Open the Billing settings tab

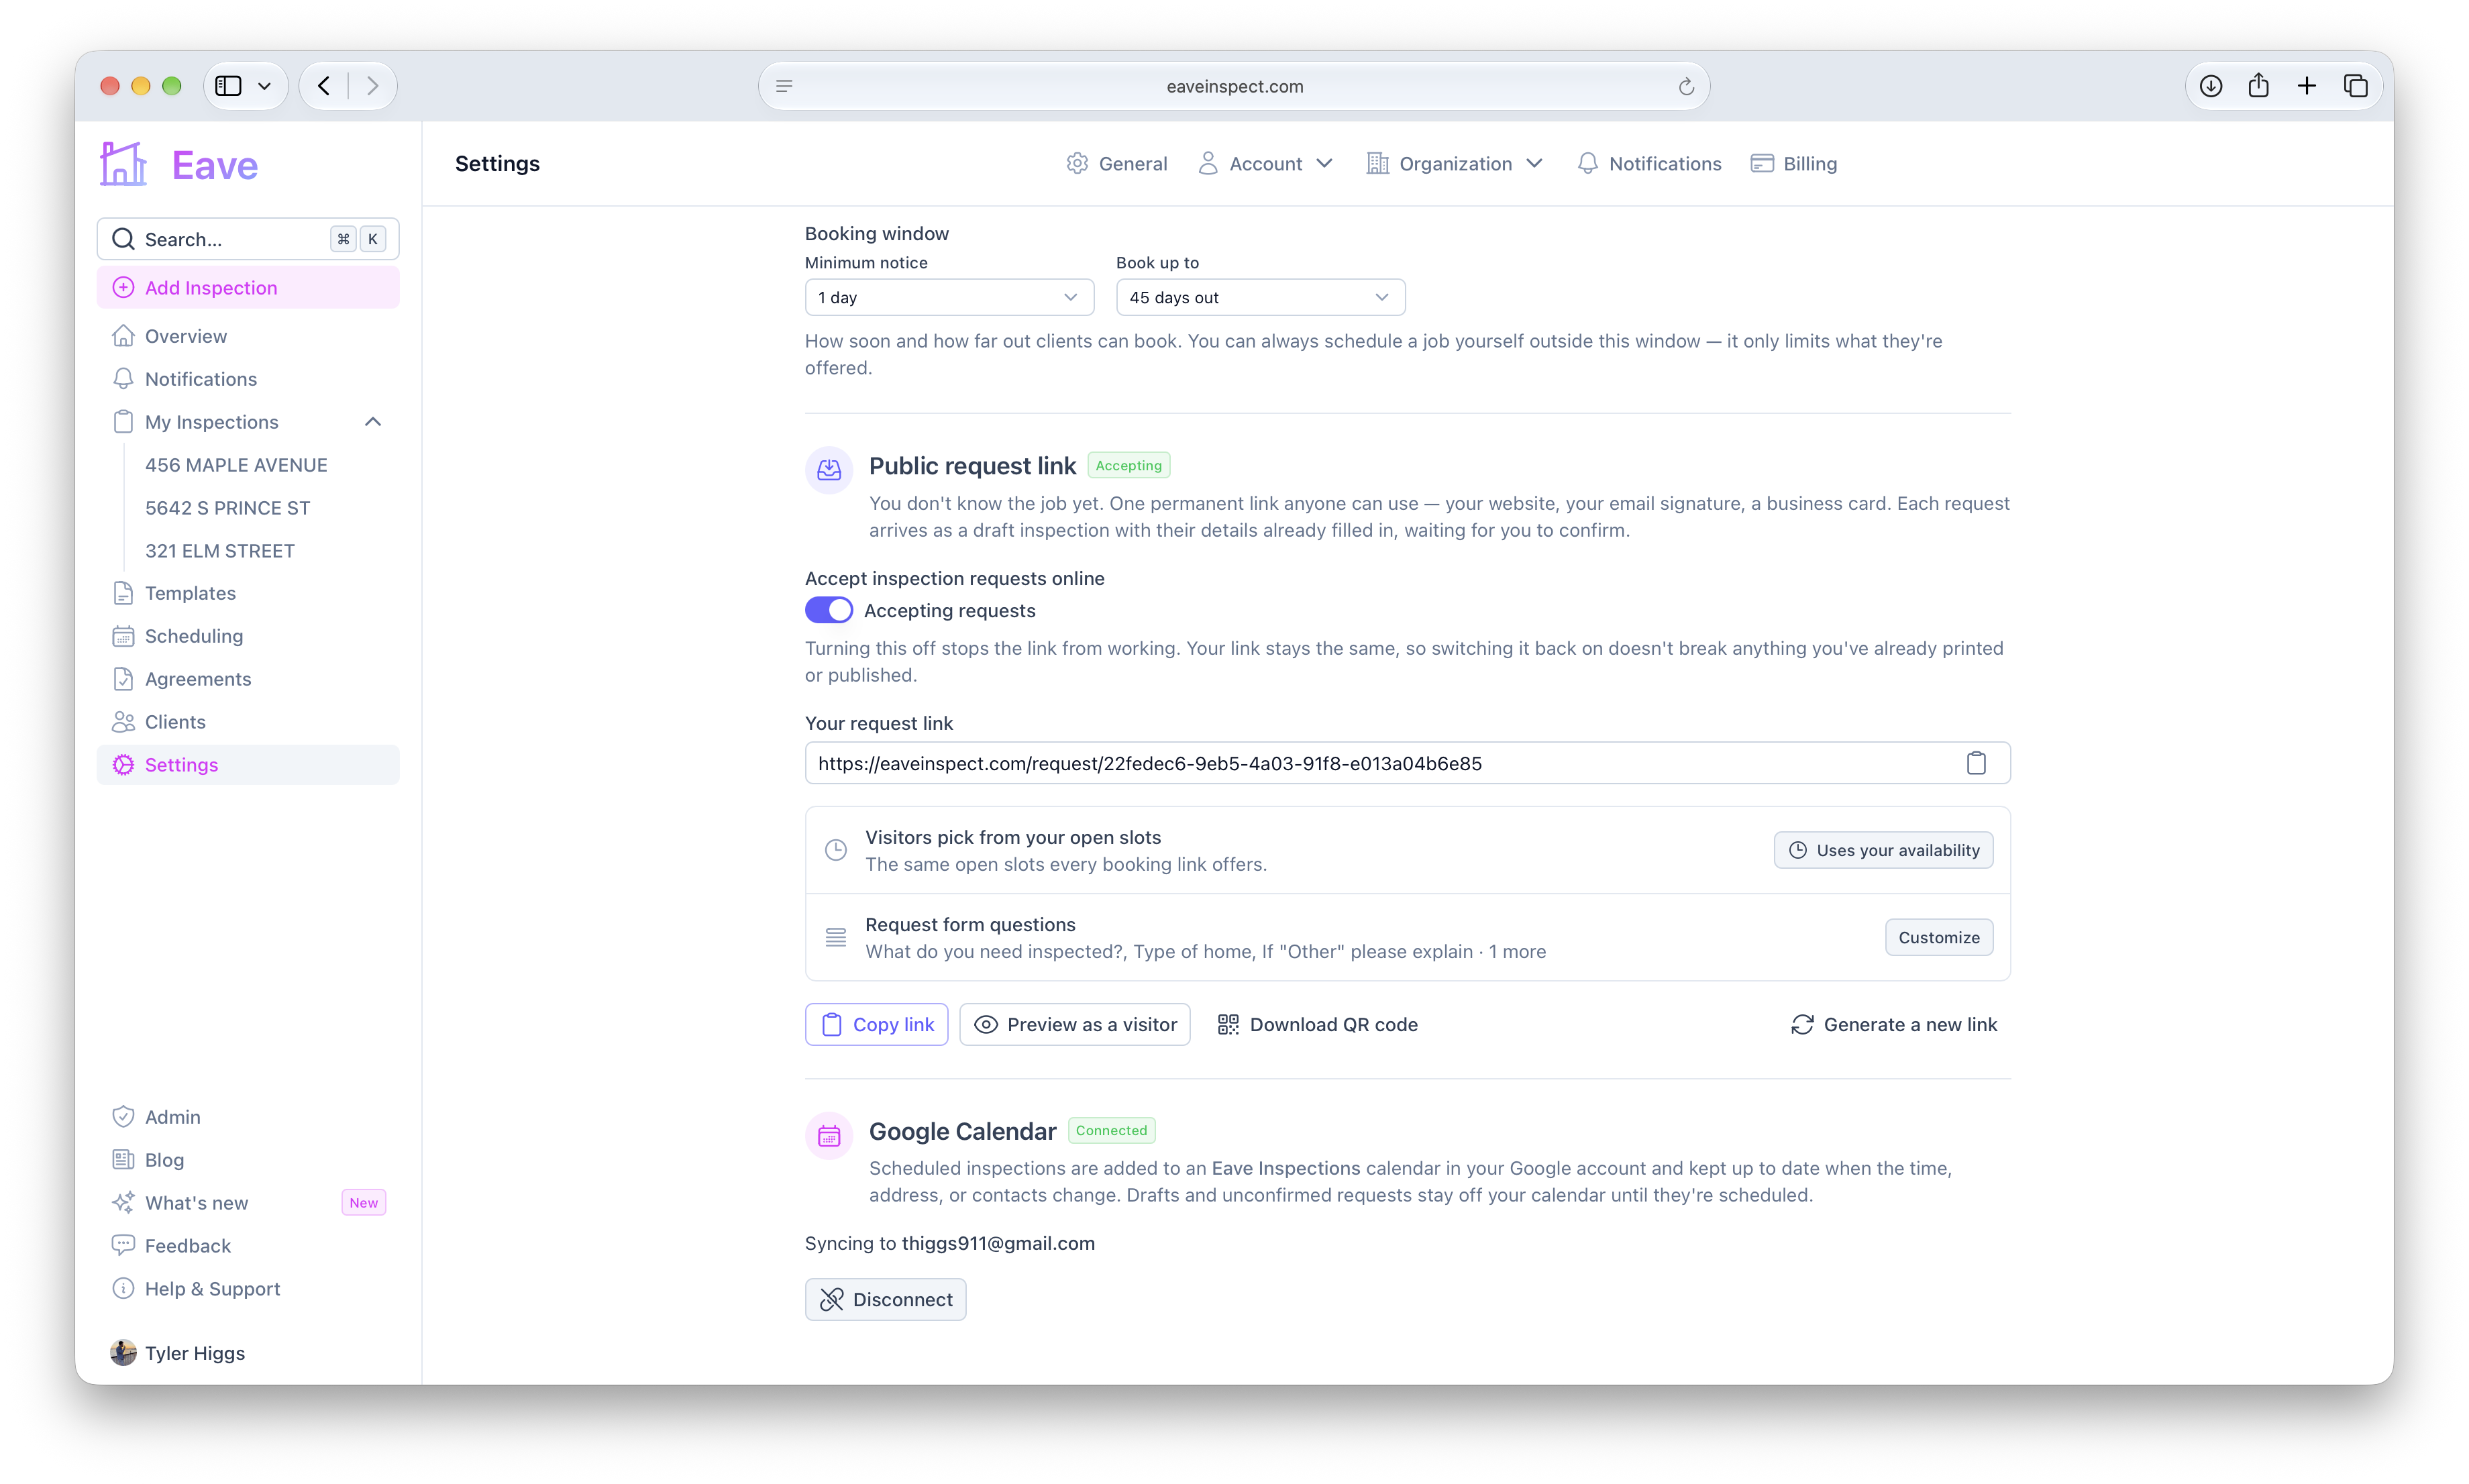coord(1793,163)
